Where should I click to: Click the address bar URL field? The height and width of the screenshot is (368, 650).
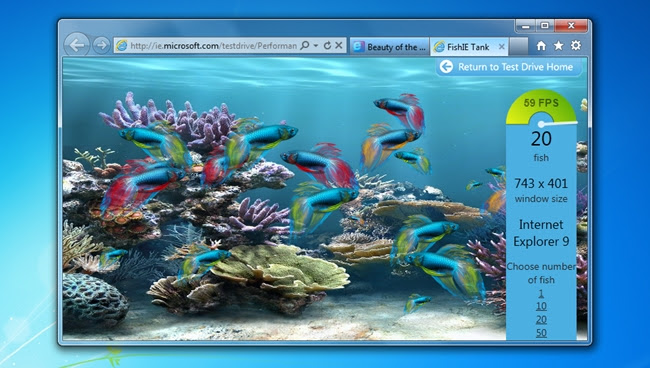click(213, 46)
